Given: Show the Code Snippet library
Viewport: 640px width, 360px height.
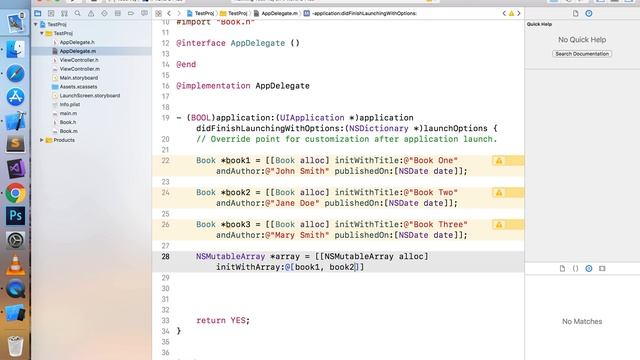Looking at the screenshot, I should tap(576, 269).
